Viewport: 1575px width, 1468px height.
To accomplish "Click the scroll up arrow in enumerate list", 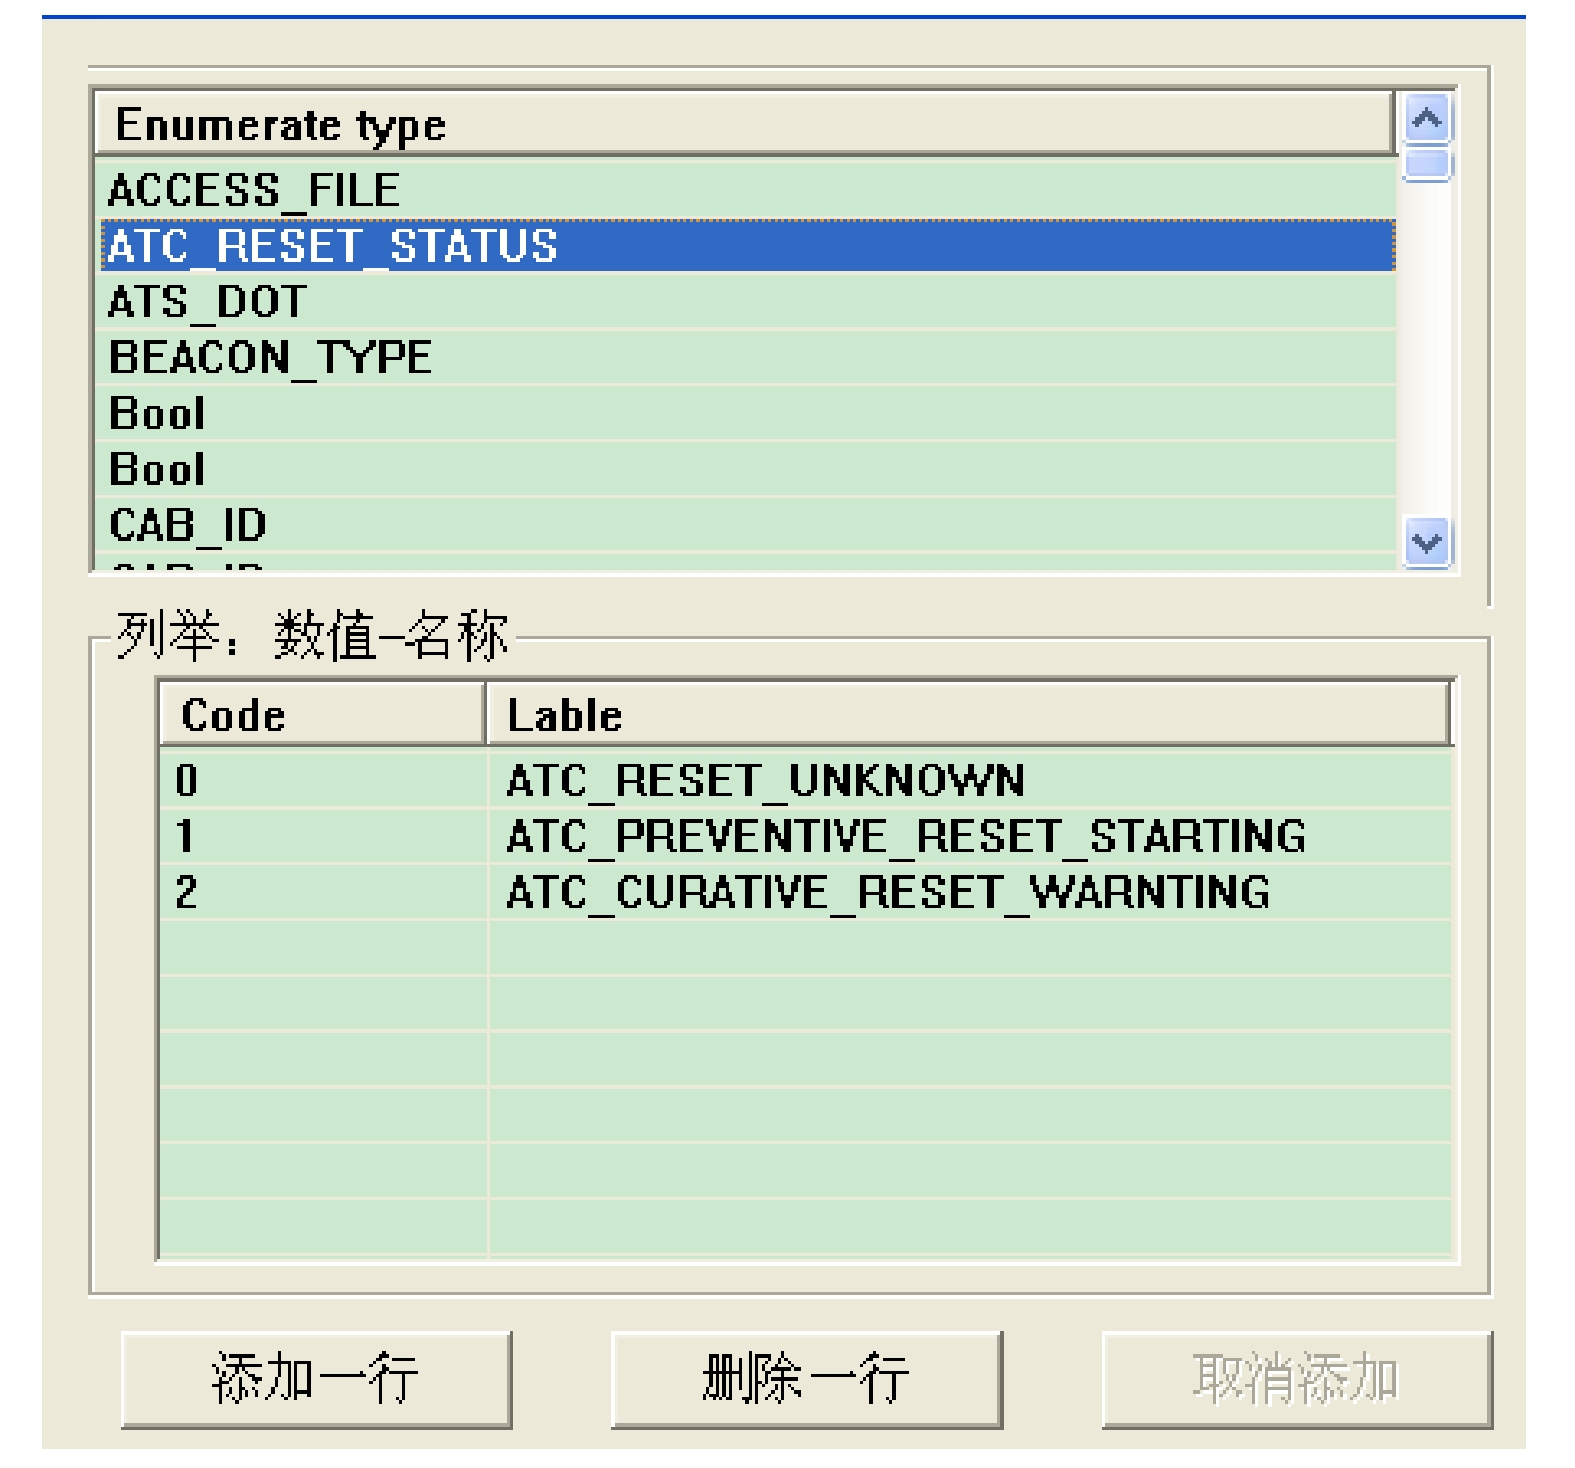I will (1426, 119).
